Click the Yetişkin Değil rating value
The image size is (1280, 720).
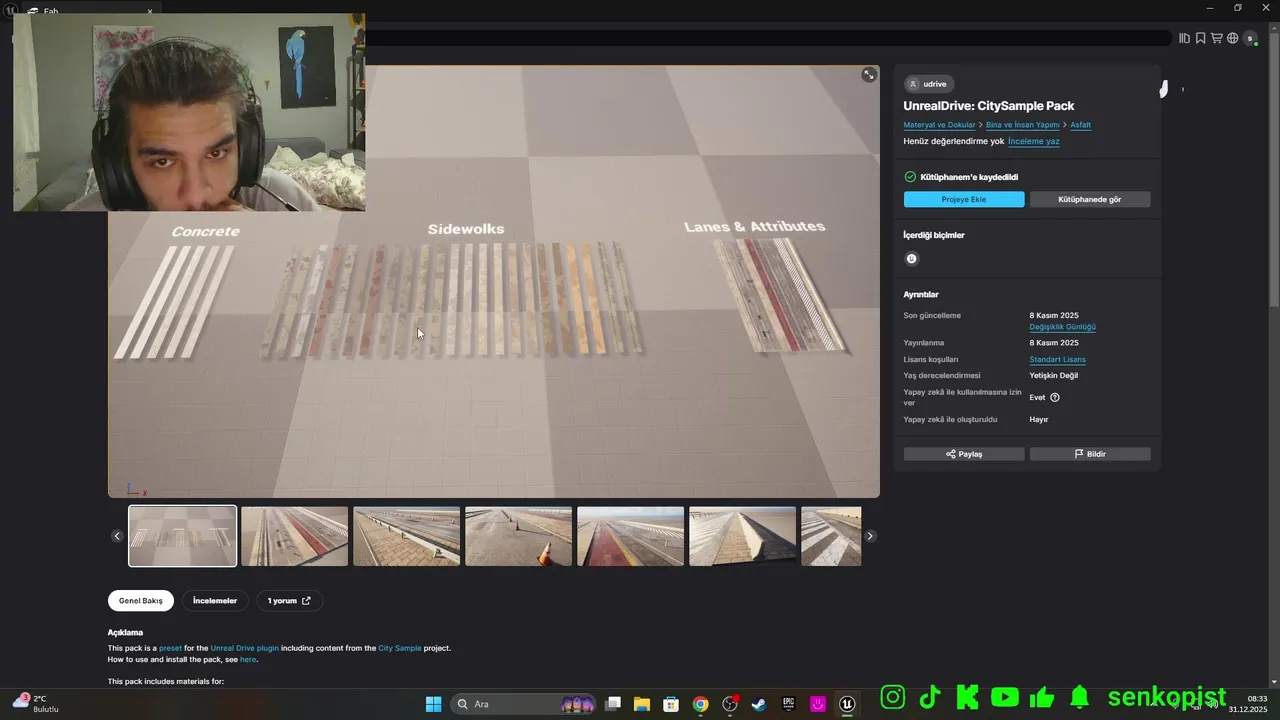click(x=1053, y=375)
